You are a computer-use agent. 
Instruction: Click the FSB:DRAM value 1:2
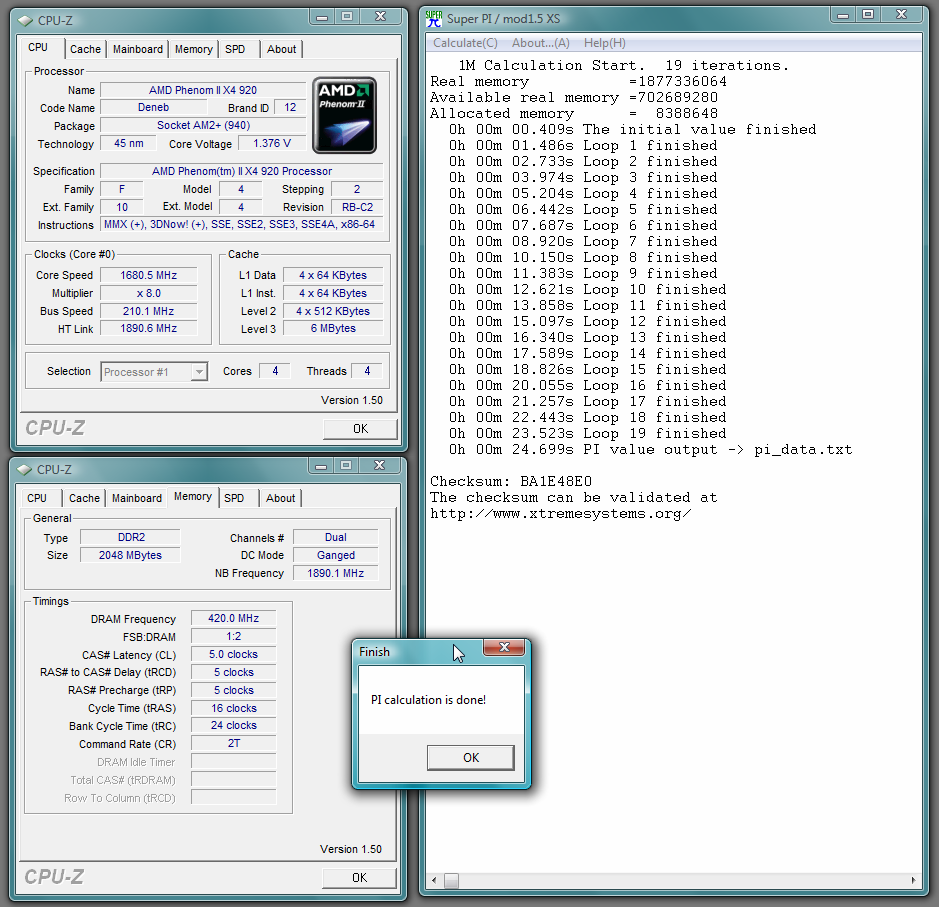pos(234,636)
